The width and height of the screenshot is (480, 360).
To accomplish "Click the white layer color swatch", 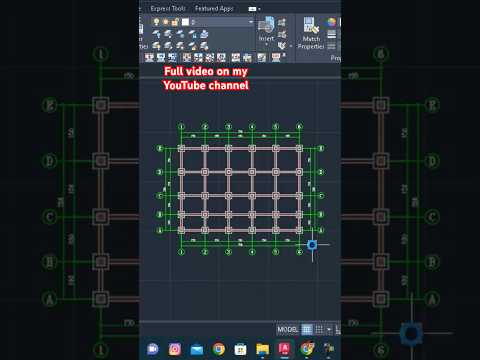I will click(185, 22).
